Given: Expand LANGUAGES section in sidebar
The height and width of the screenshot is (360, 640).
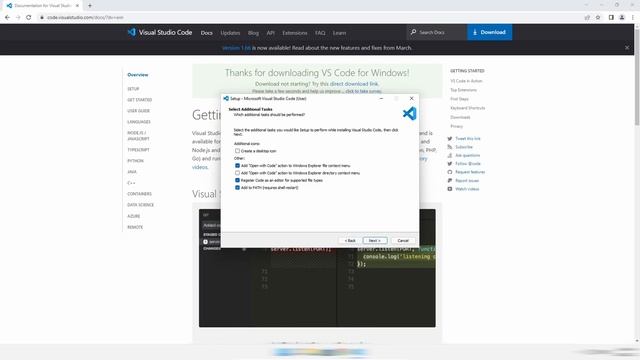Looking at the screenshot, I should (139, 122).
